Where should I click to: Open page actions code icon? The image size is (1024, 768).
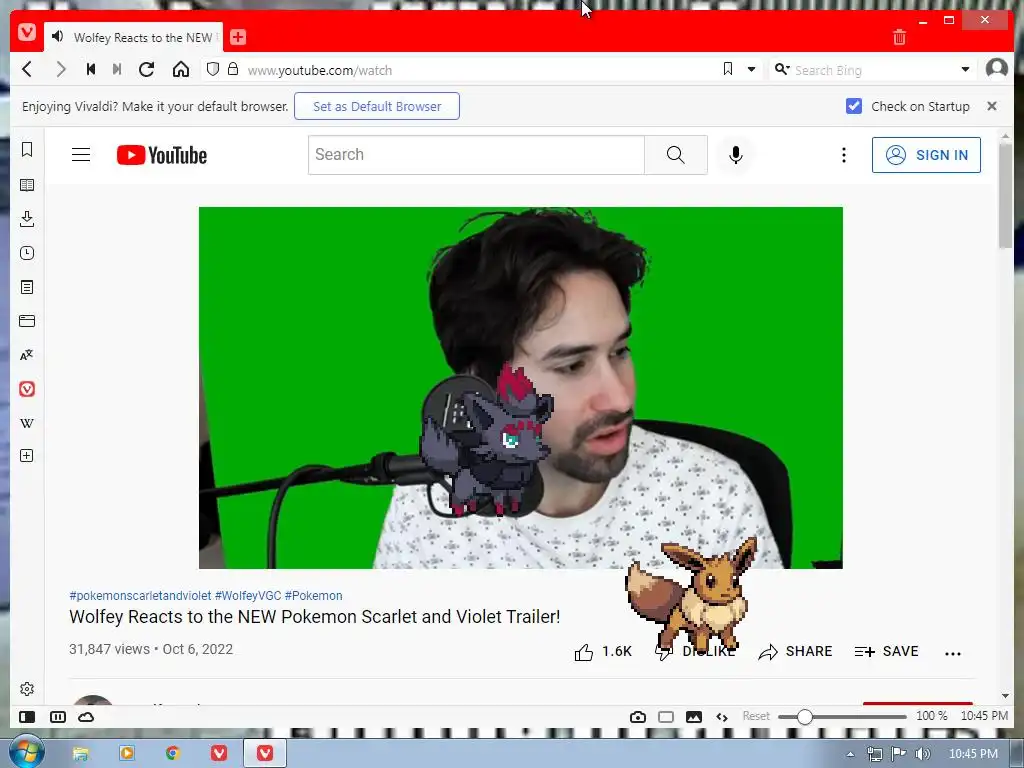(x=722, y=716)
